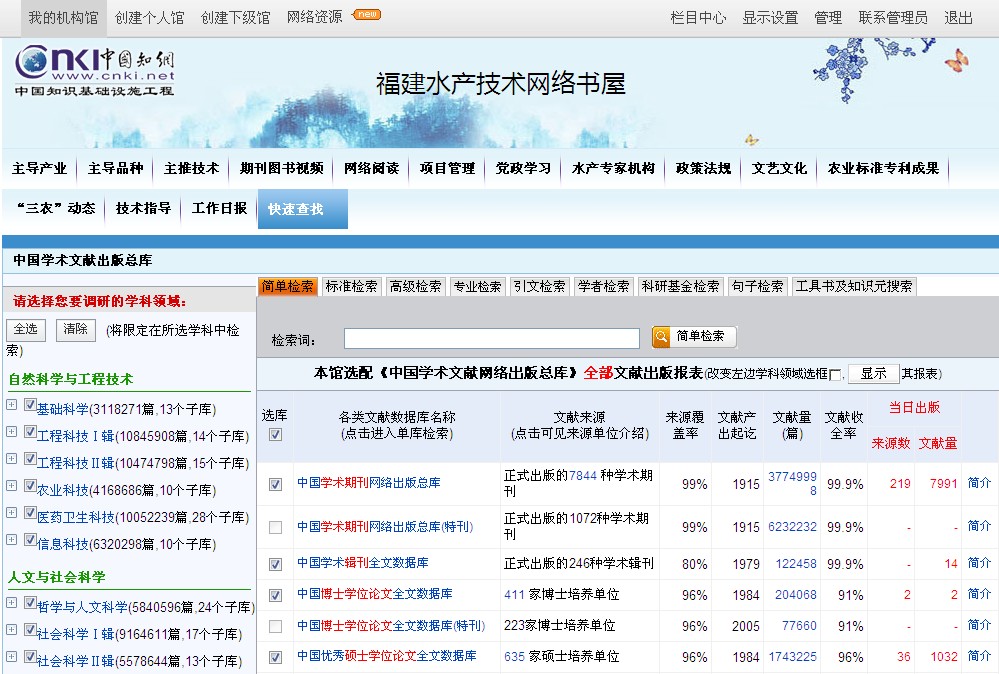Select the 快速查找 navigation item
Image resolution: width=999 pixels, height=674 pixels.
point(303,209)
